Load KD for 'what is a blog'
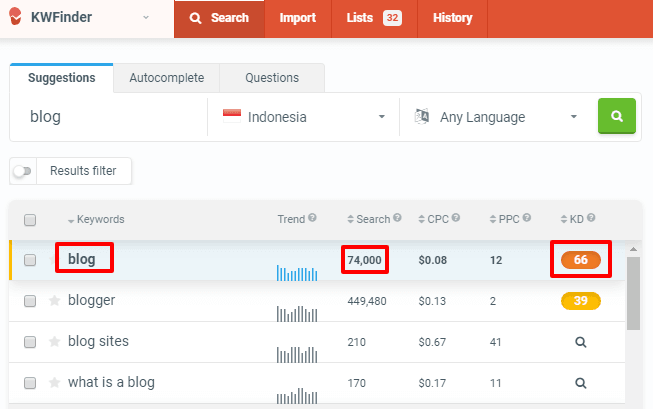This screenshot has height=409, width=653. (x=580, y=383)
